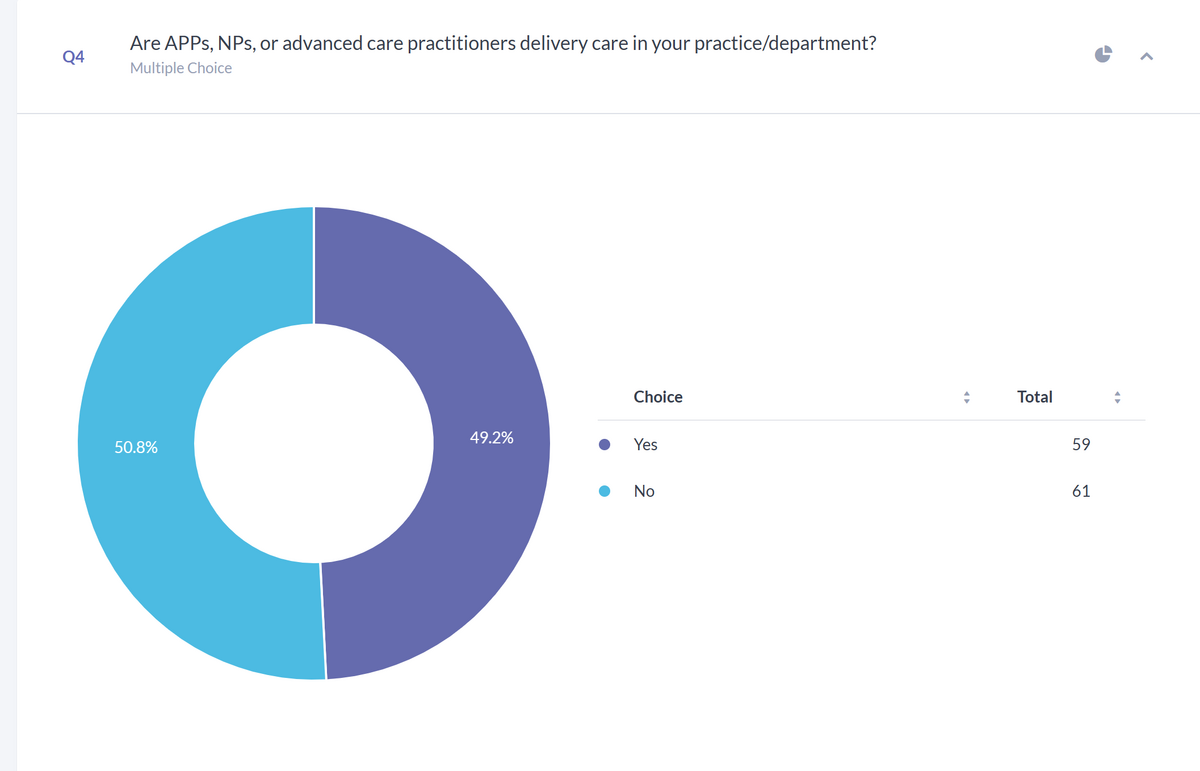1200x771 pixels.
Task: Click the Q4 question number label
Action: coord(73,57)
